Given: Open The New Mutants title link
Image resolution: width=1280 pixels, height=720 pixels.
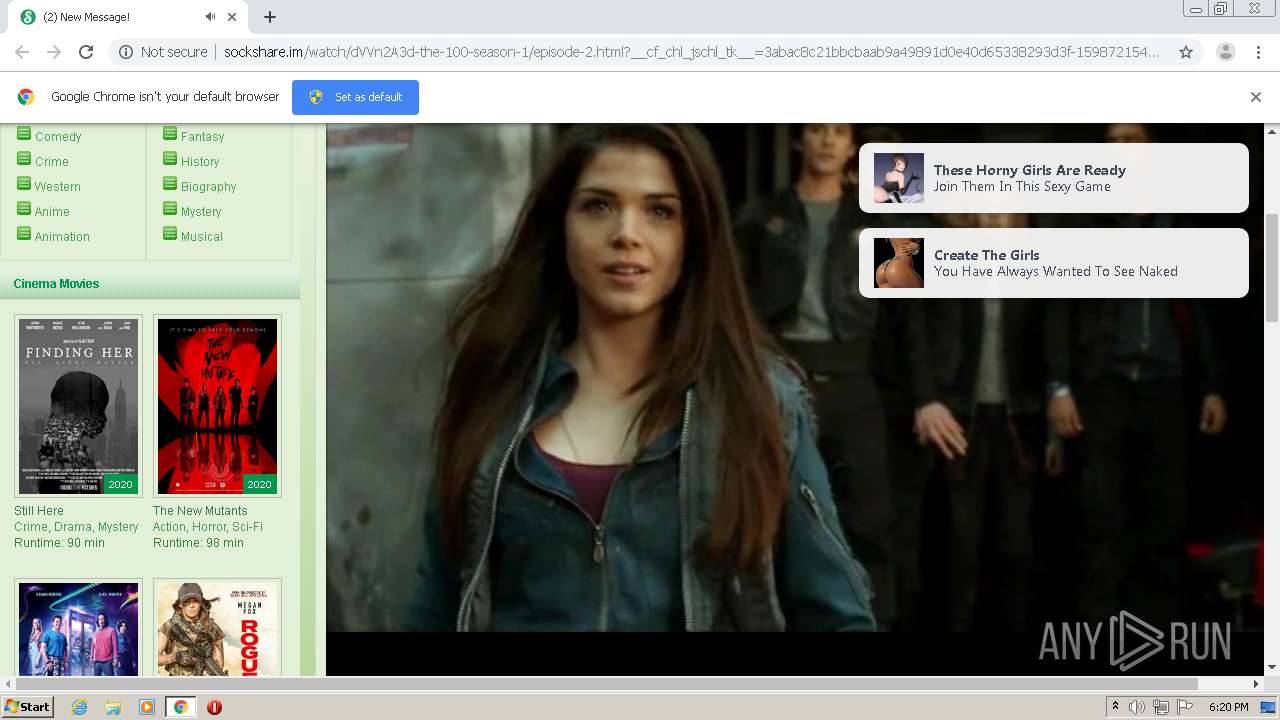Looking at the screenshot, I should [x=200, y=511].
